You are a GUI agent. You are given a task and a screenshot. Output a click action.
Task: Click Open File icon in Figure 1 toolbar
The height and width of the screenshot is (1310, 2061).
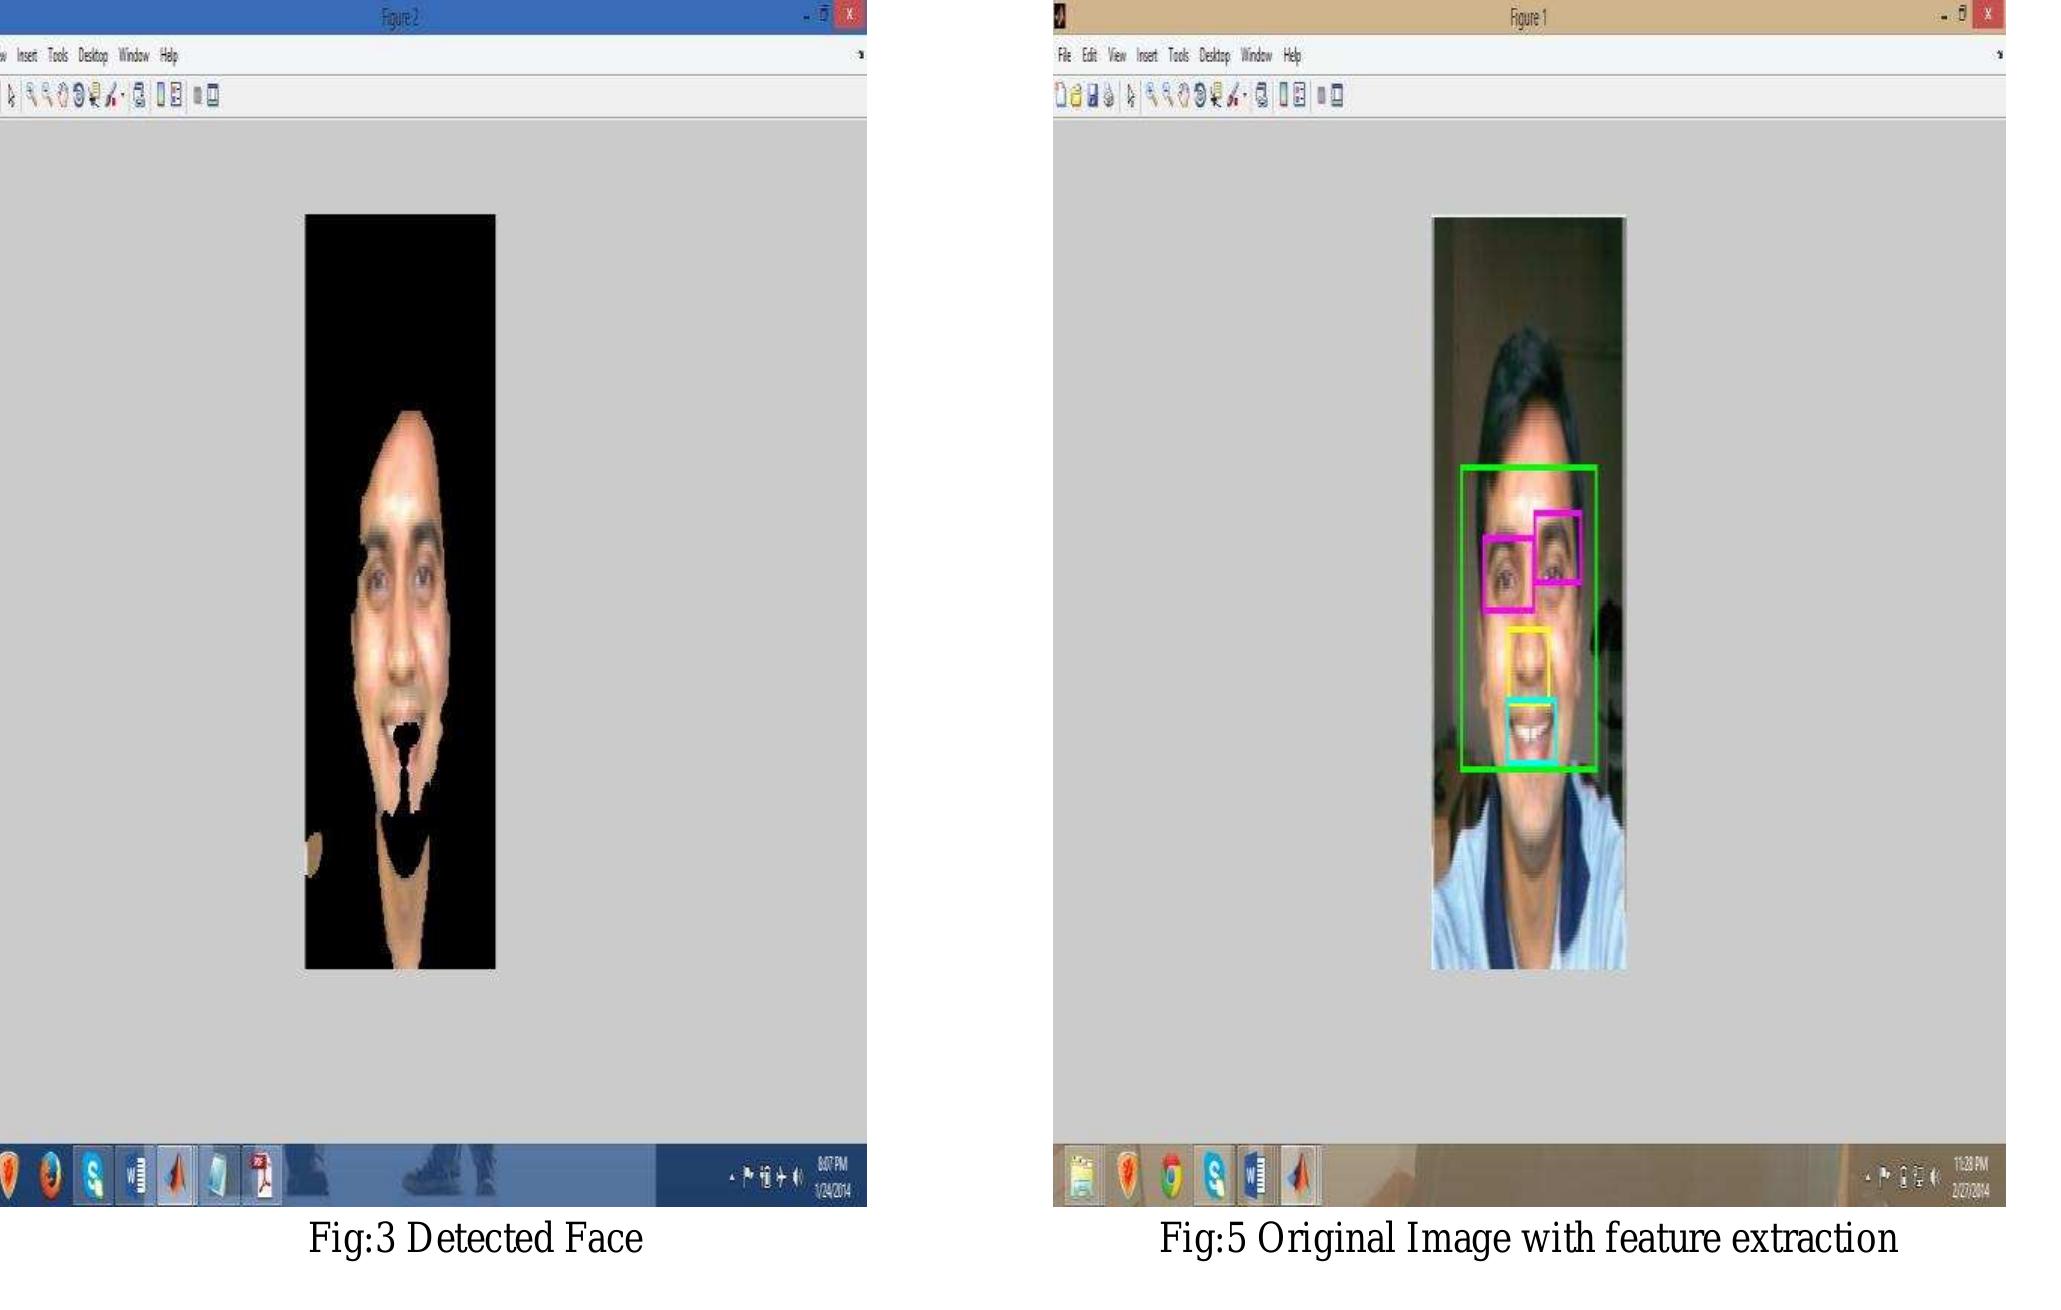coord(1076,95)
